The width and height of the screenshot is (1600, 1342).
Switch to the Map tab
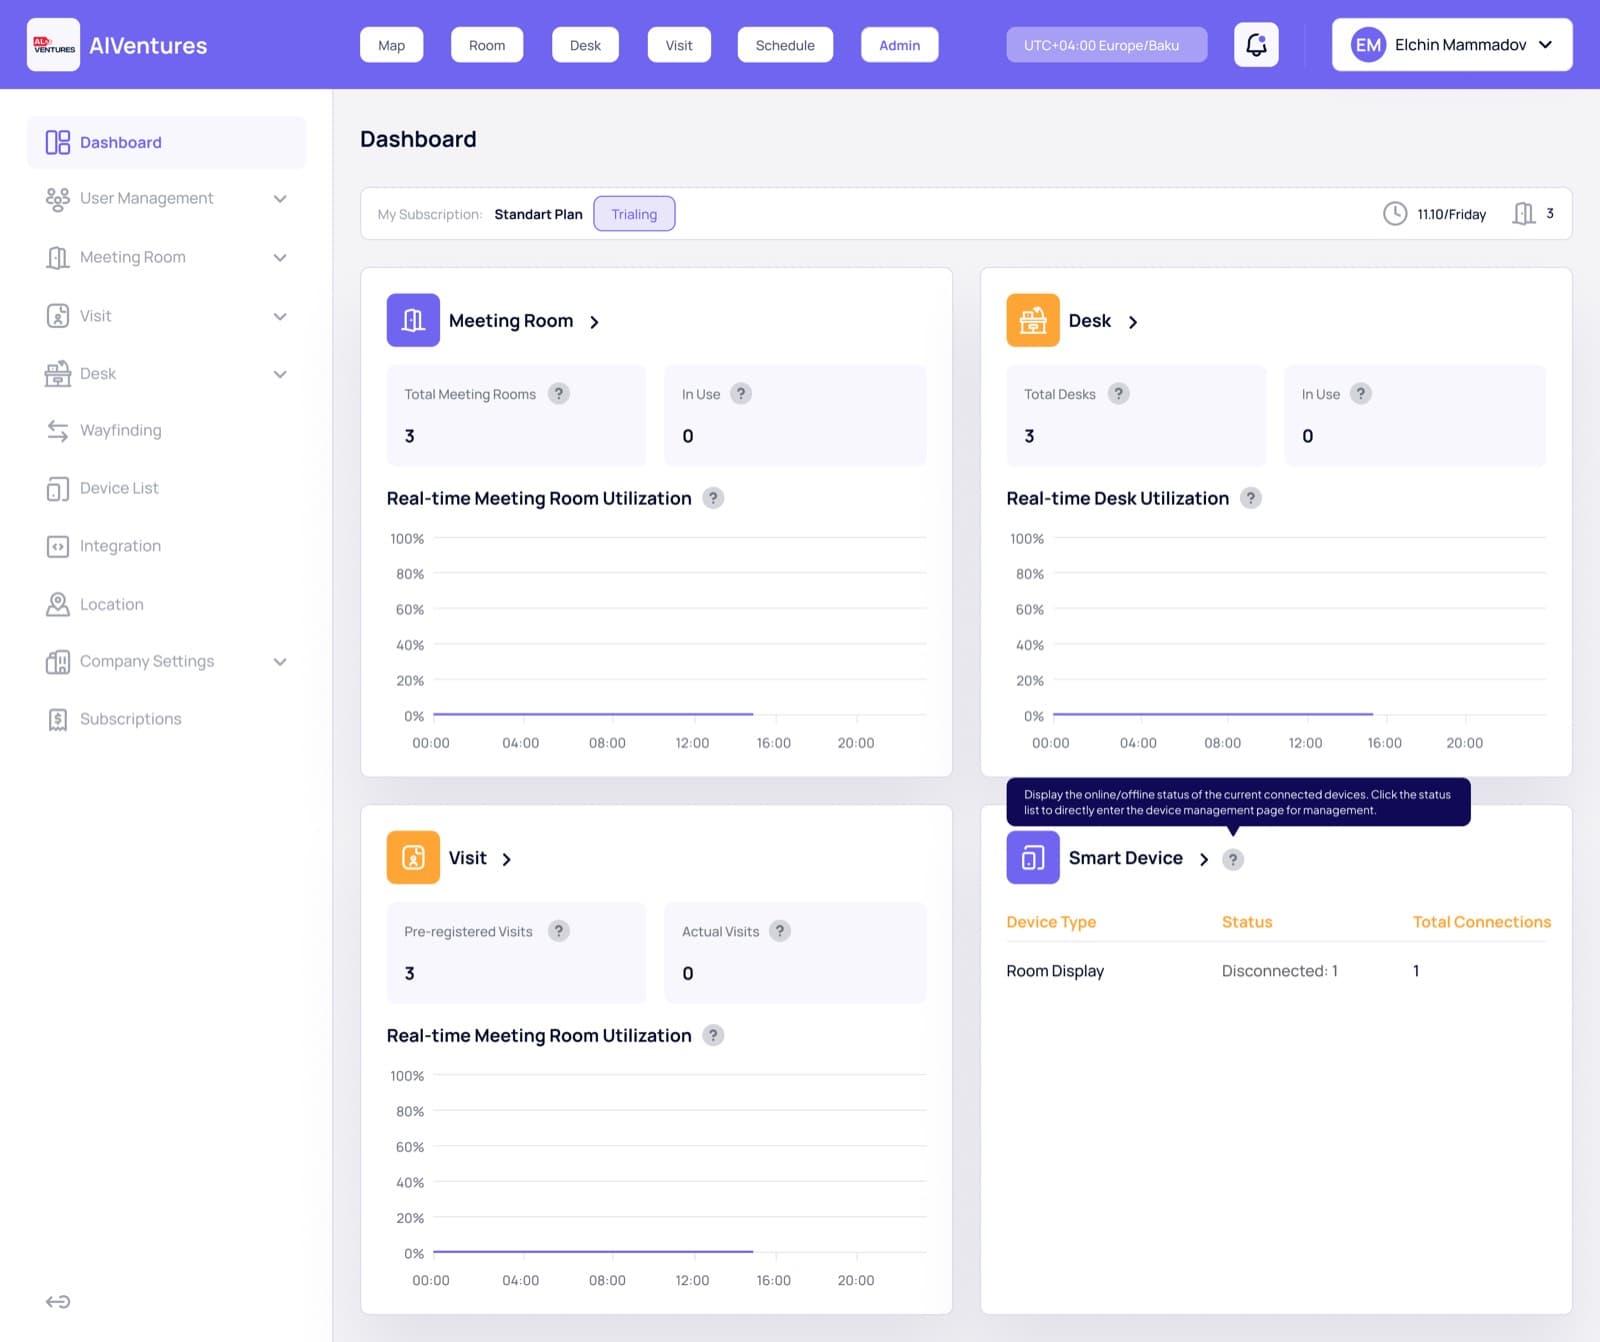[392, 45]
